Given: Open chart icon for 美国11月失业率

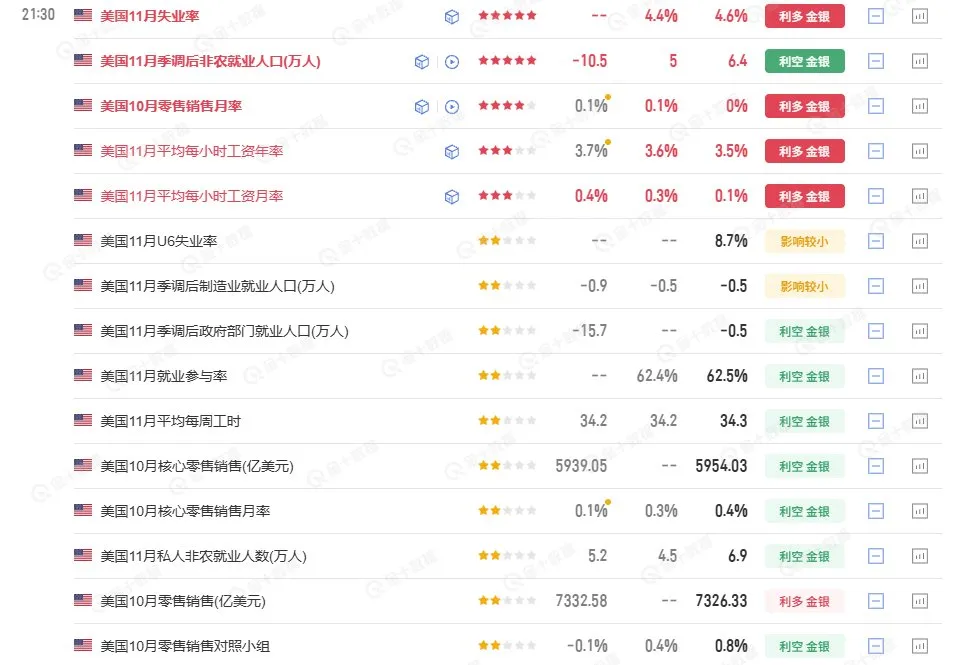Looking at the screenshot, I should pos(920,16).
